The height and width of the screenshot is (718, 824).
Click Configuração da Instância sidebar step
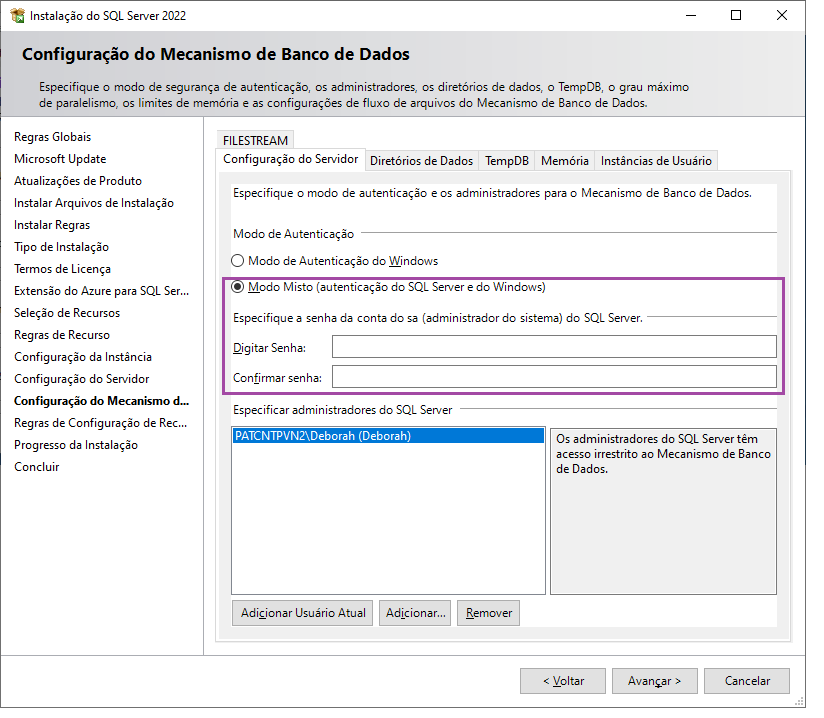coord(83,357)
